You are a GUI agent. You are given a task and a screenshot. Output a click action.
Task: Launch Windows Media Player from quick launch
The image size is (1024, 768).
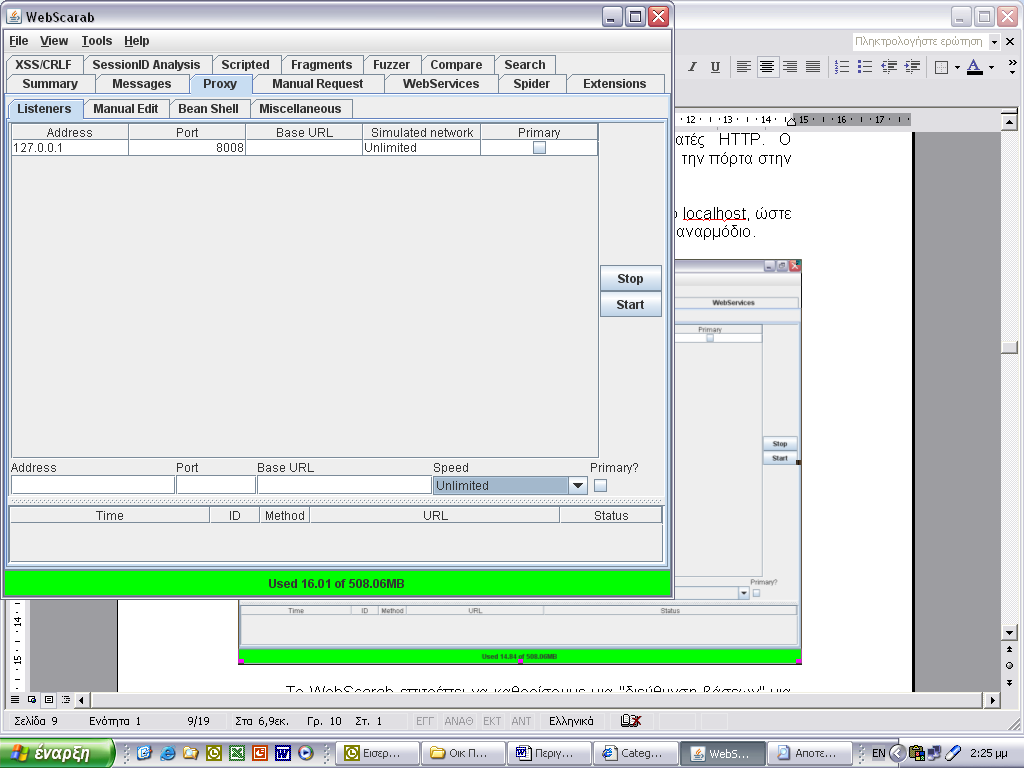[x=305, y=753]
